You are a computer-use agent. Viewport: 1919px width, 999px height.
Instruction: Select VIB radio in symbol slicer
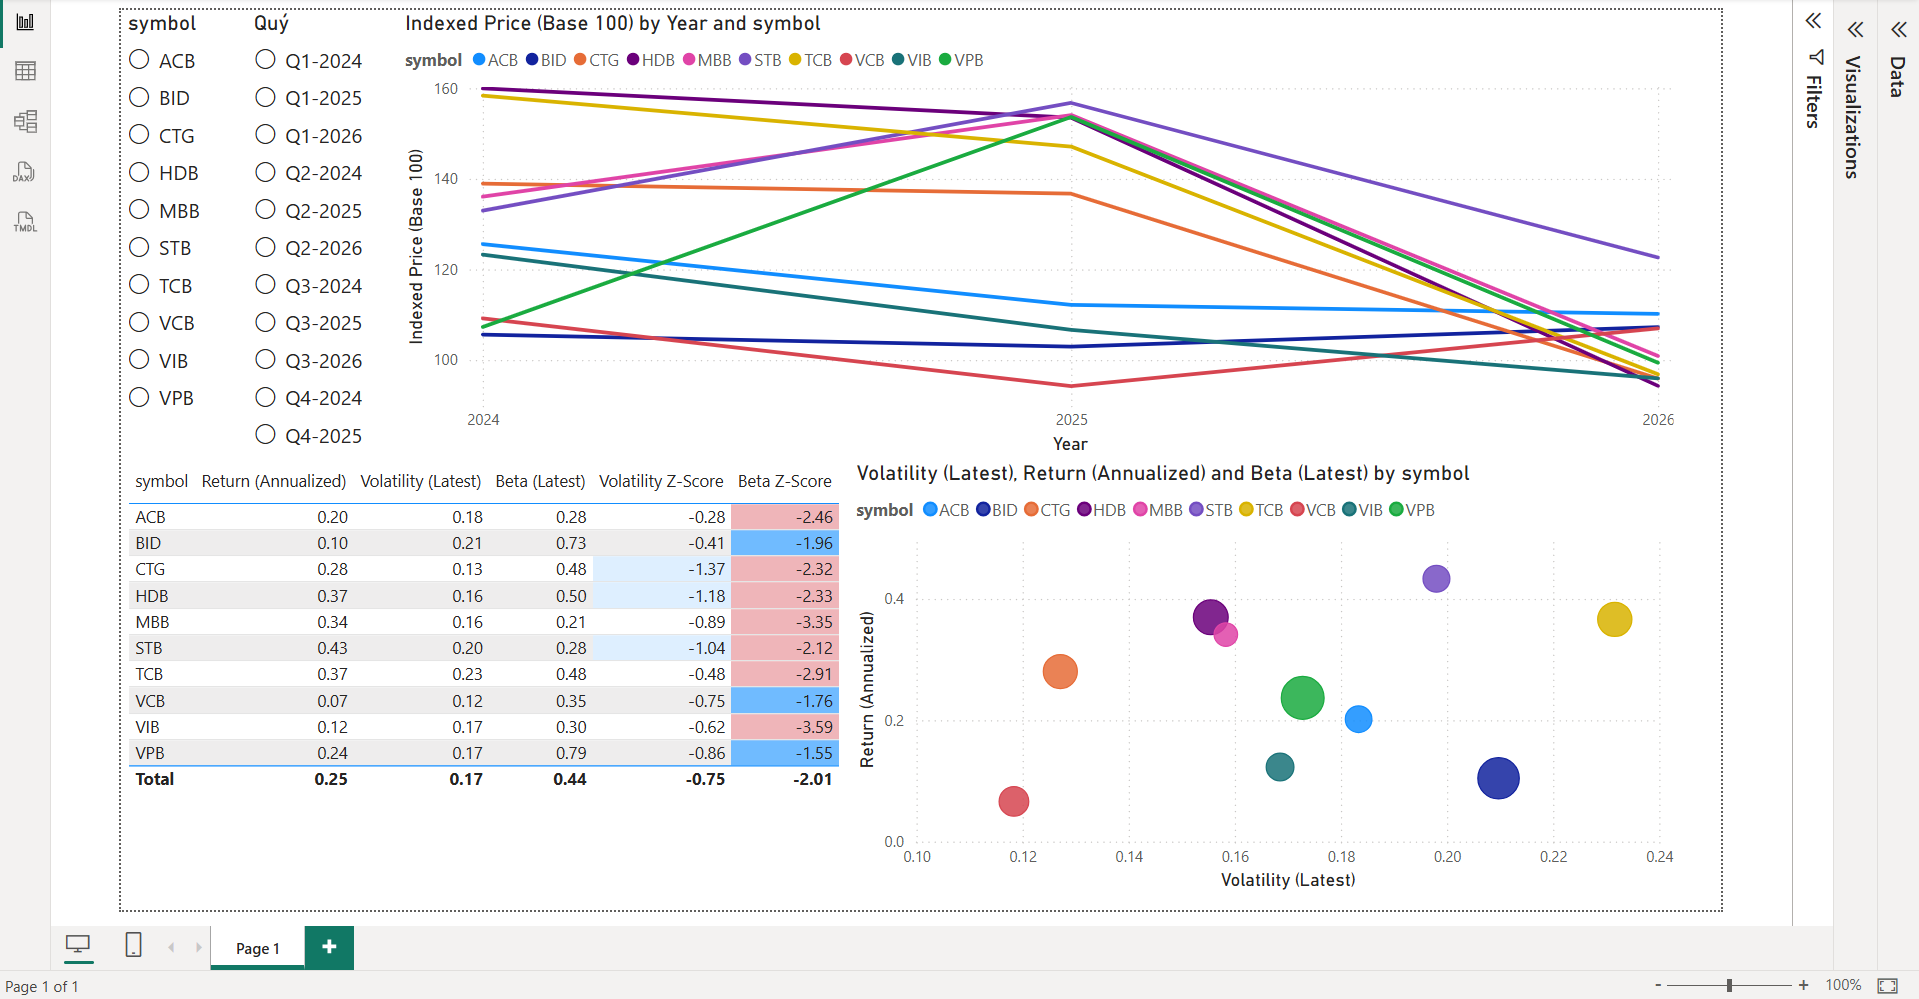coord(140,360)
